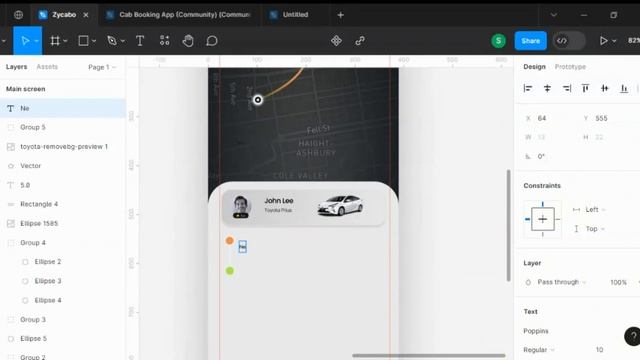This screenshot has height=360, width=640.
Task: Close the Zycabo tab
Action: (x=86, y=15)
